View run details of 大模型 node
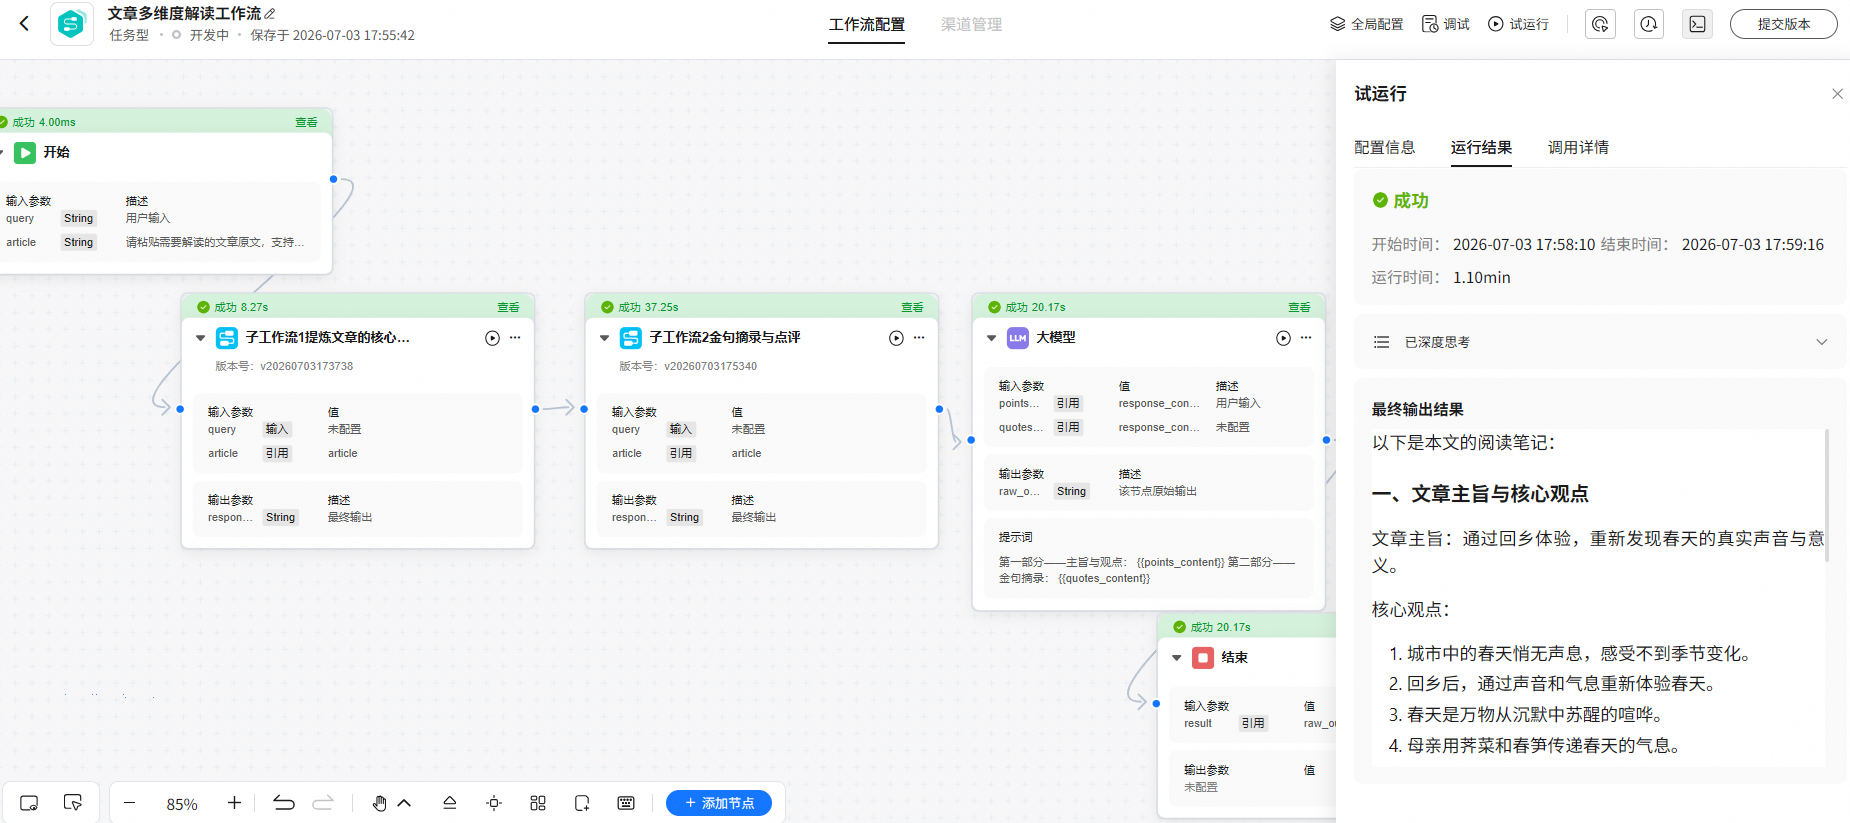1850x823 pixels. click(1299, 307)
